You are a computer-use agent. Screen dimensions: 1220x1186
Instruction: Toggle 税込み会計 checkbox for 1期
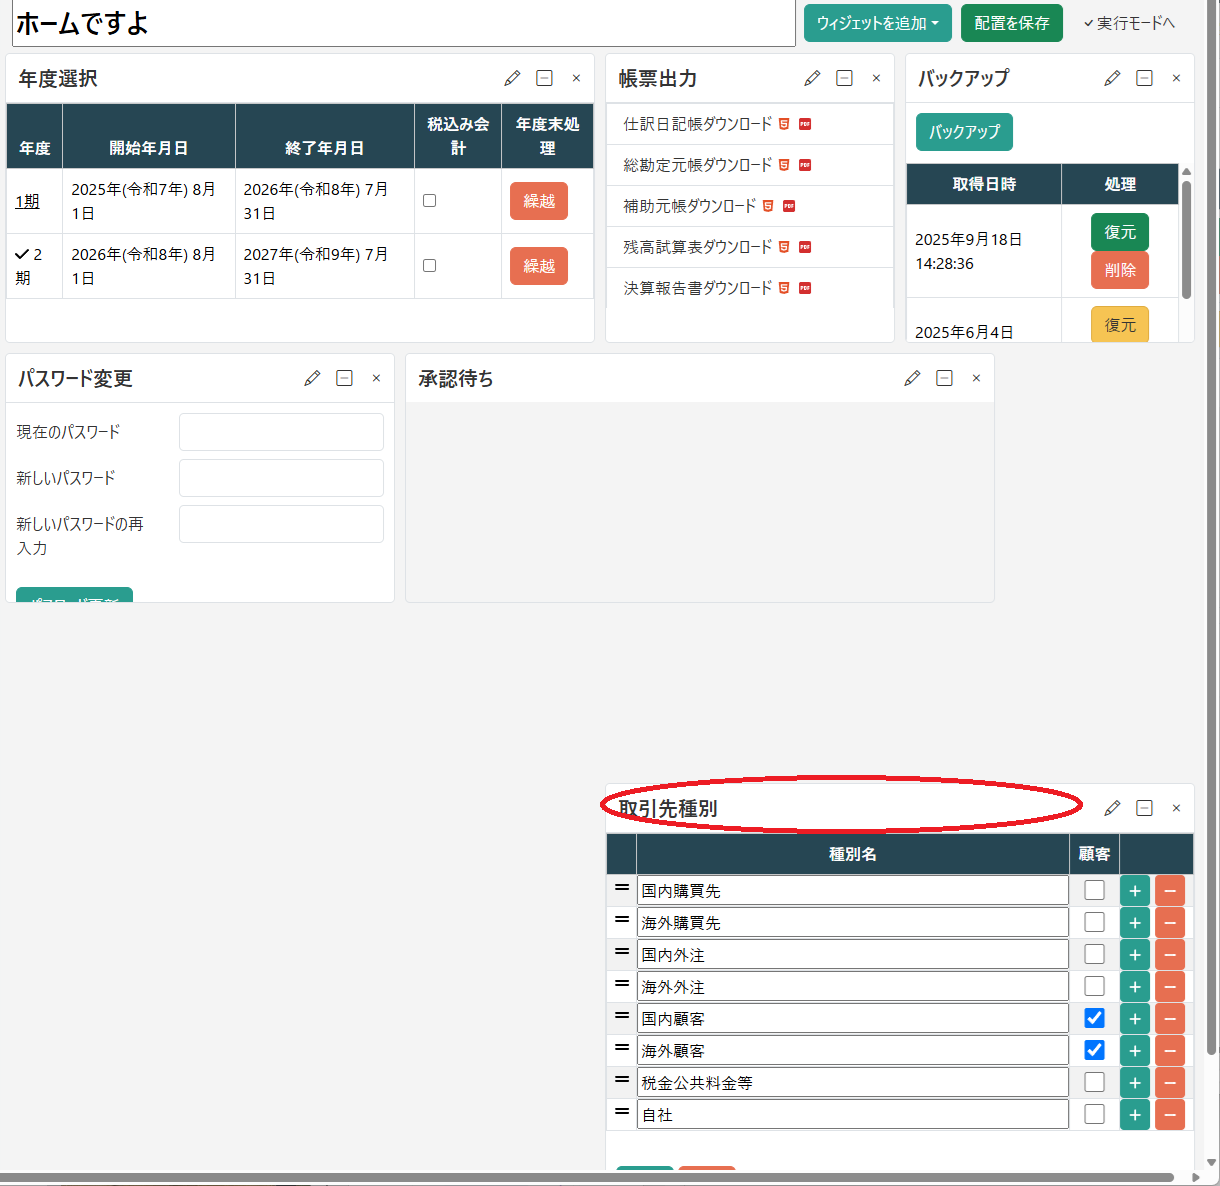click(x=429, y=201)
